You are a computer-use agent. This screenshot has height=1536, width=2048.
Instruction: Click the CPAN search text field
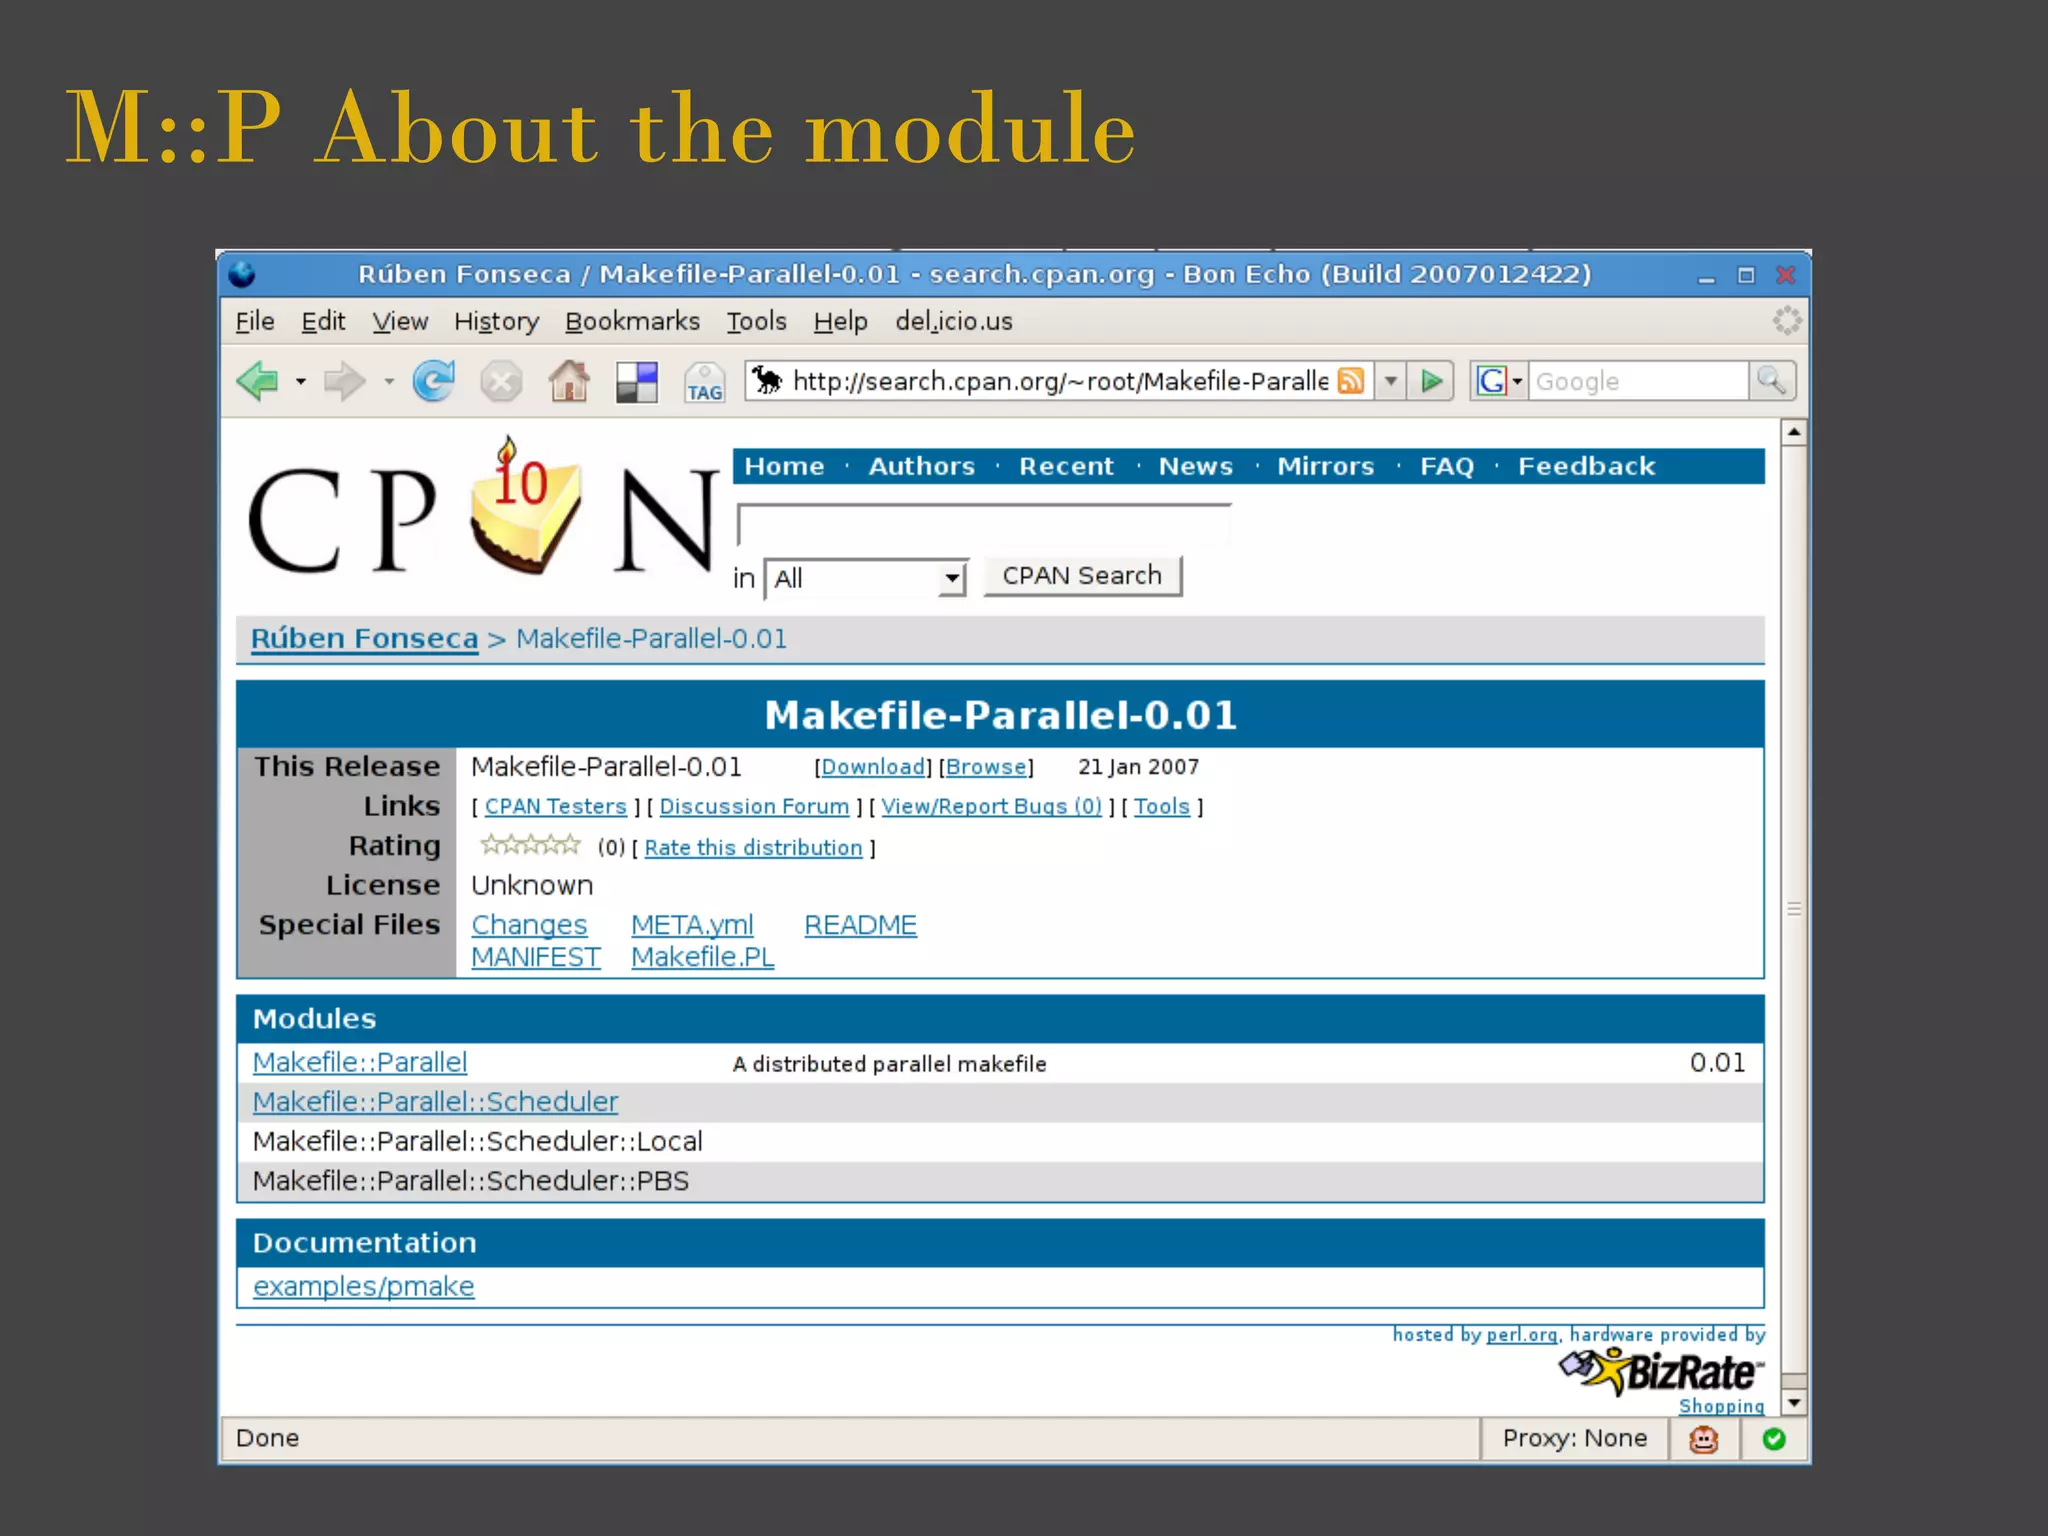pyautogui.click(x=983, y=526)
